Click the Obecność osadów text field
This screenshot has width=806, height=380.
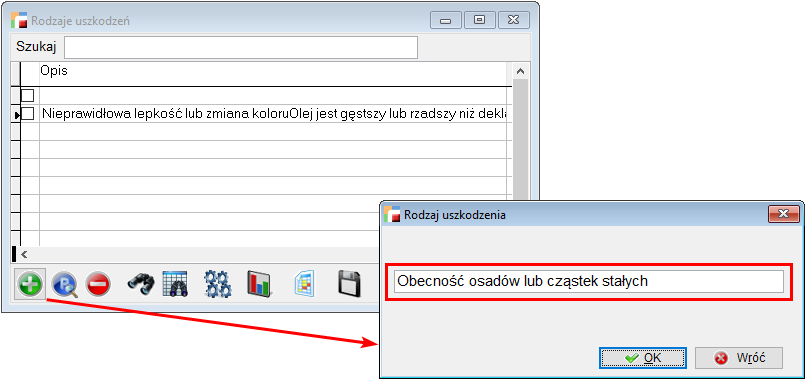589,281
